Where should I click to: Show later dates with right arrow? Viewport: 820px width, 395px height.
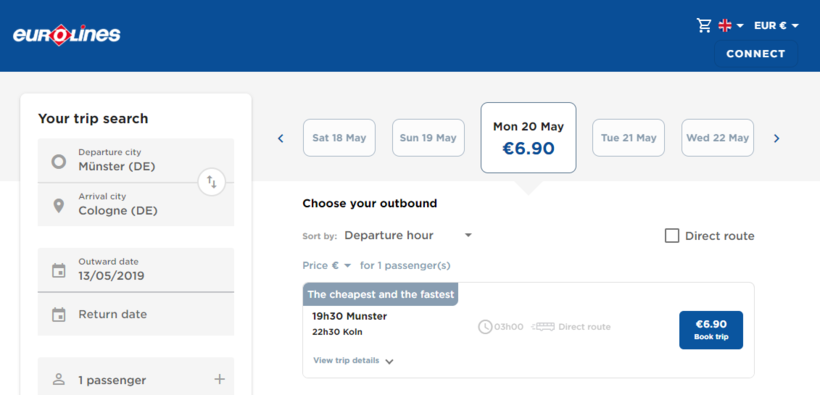pyautogui.click(x=777, y=138)
